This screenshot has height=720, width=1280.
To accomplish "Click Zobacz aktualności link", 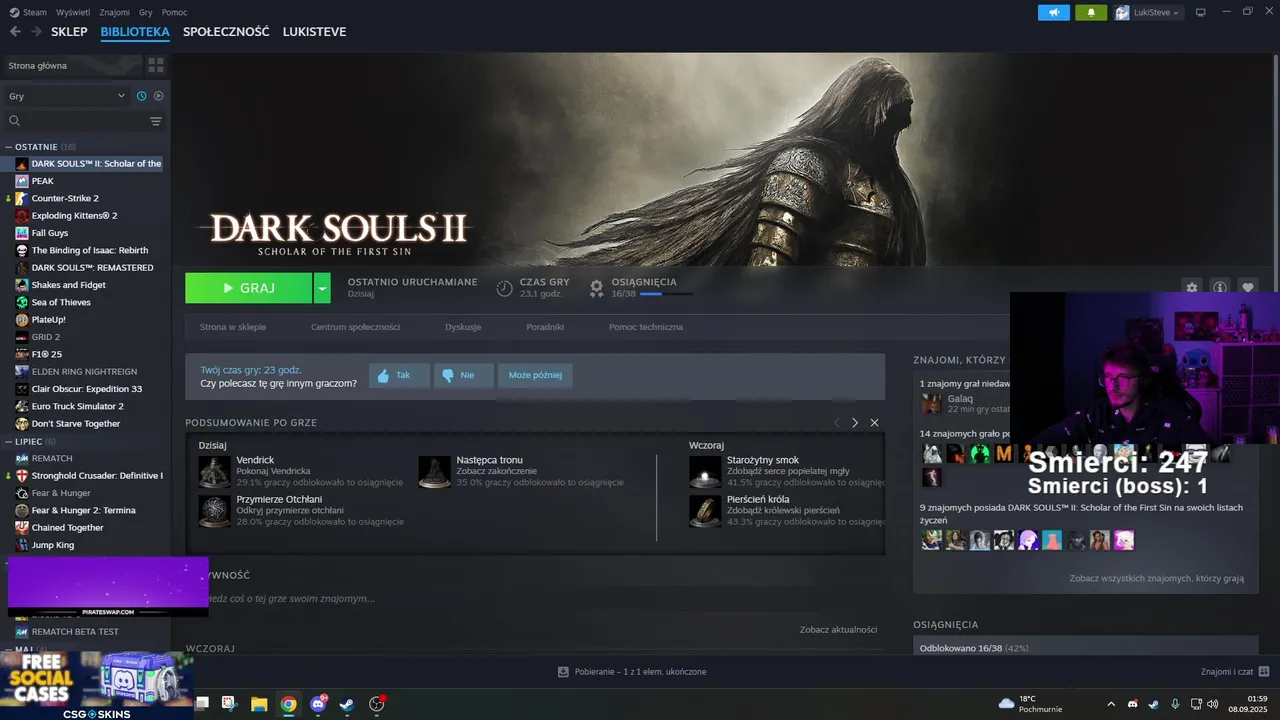I will pos(838,630).
